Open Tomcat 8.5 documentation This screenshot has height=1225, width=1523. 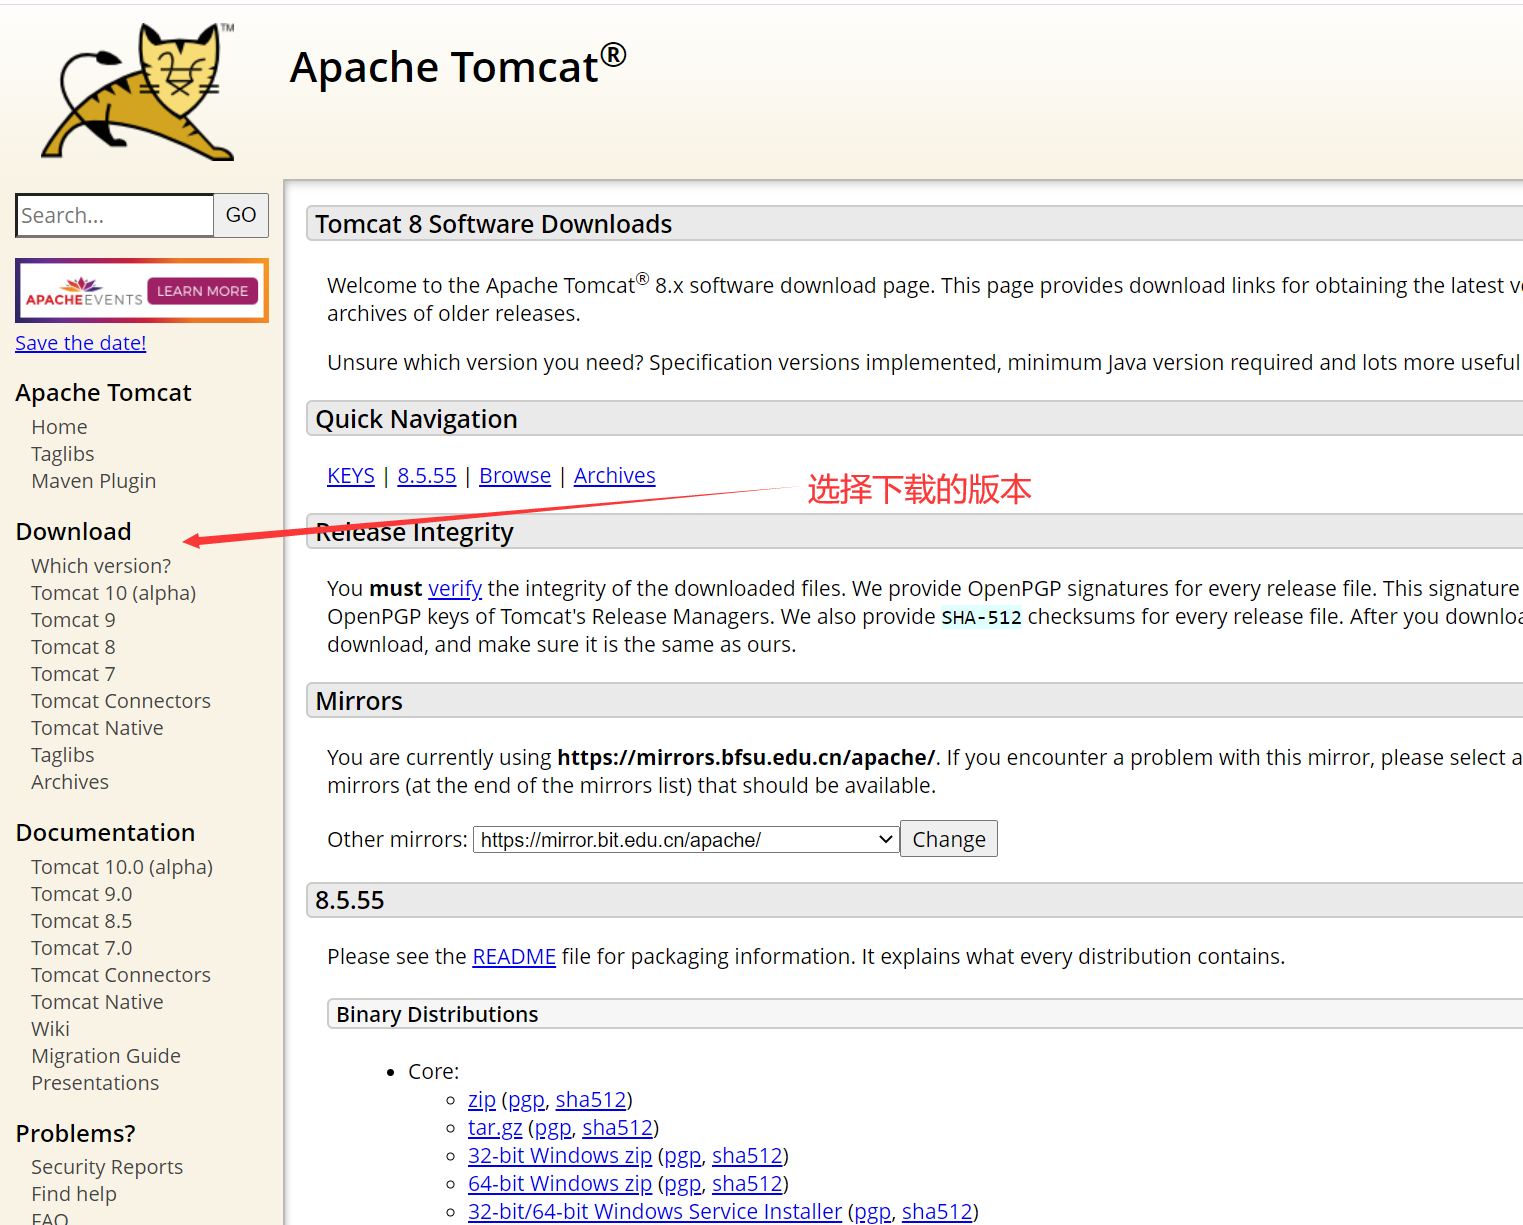coord(82,921)
